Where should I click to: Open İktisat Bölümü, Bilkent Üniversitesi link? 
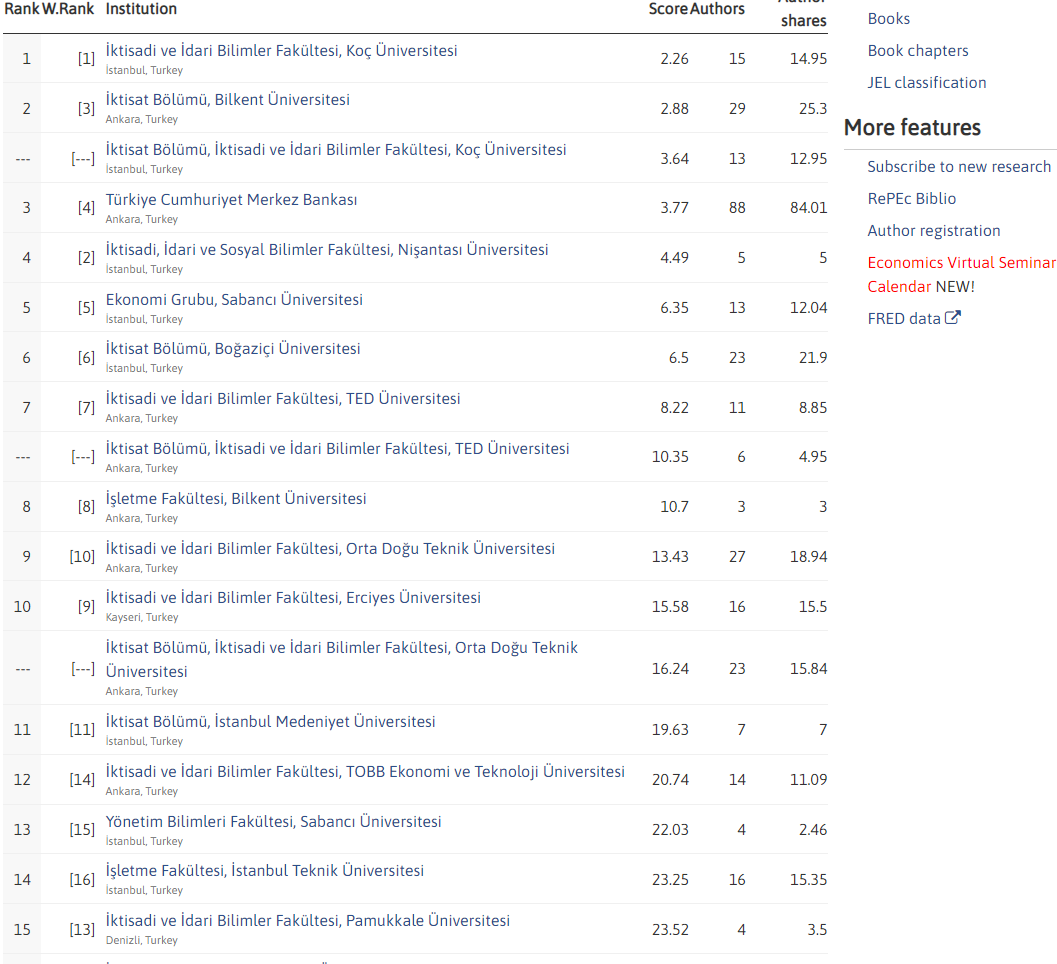[228, 100]
